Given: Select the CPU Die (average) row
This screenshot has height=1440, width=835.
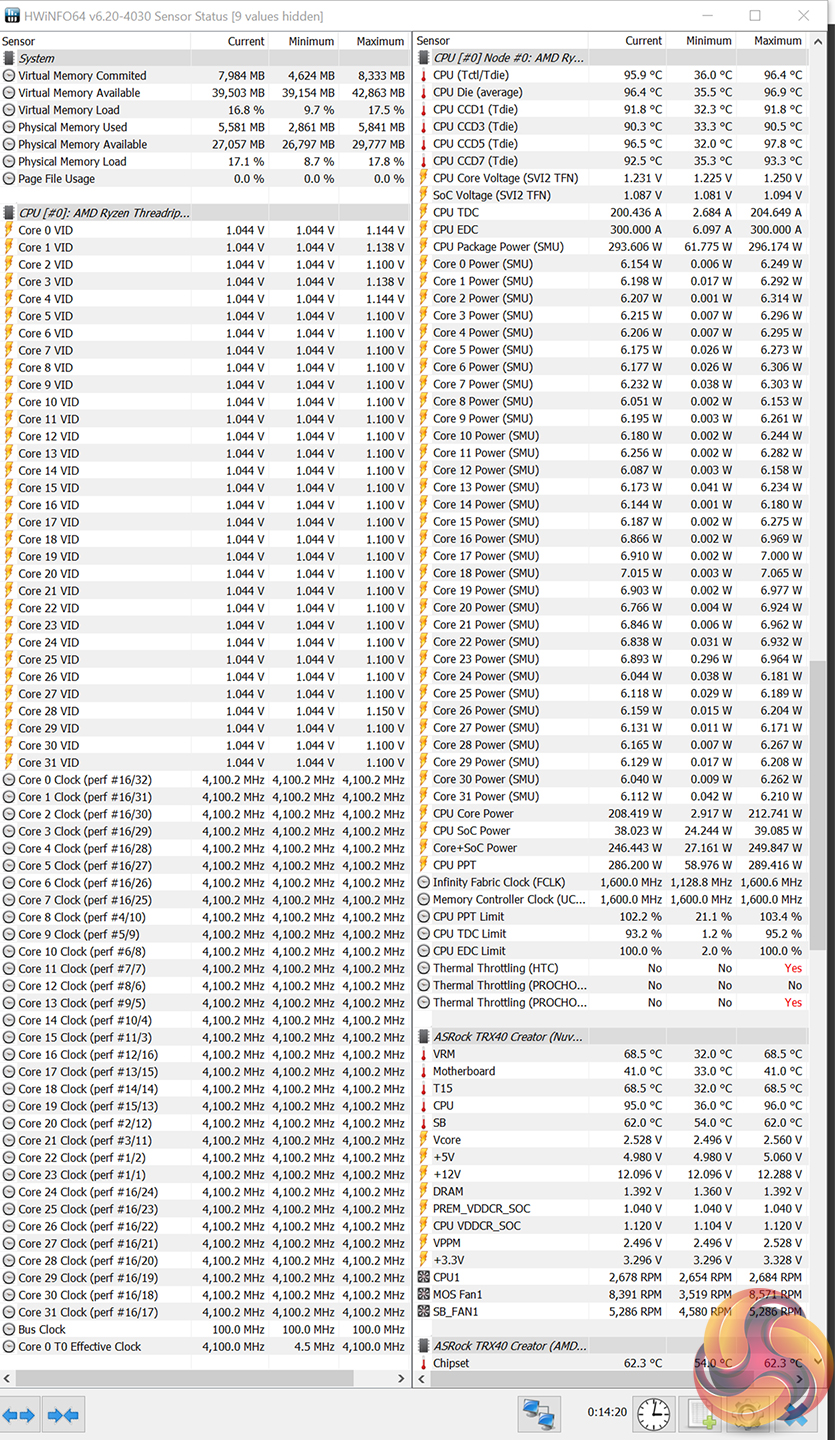Looking at the screenshot, I should point(611,92).
